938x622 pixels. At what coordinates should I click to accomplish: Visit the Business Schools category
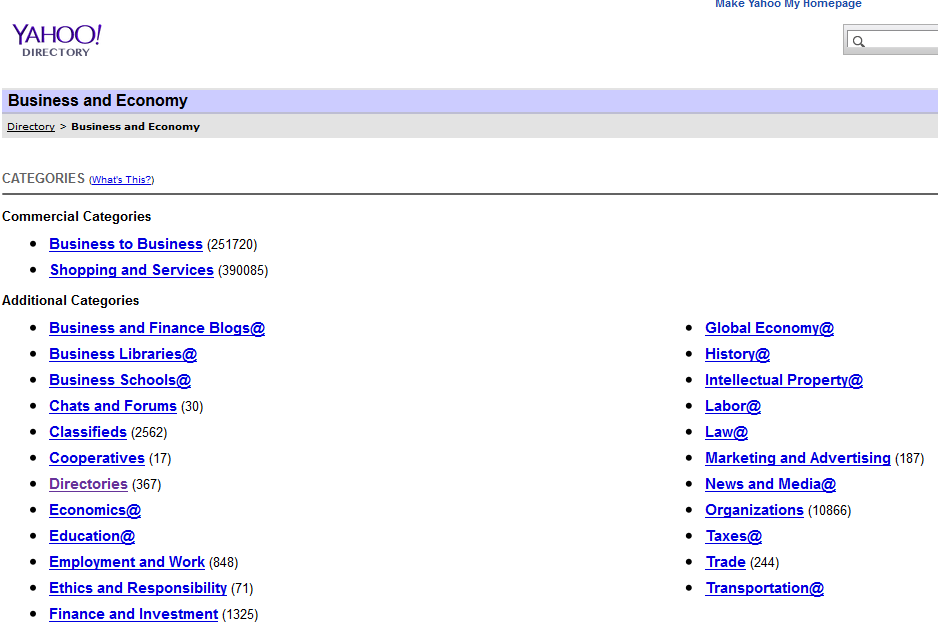[x=120, y=380]
